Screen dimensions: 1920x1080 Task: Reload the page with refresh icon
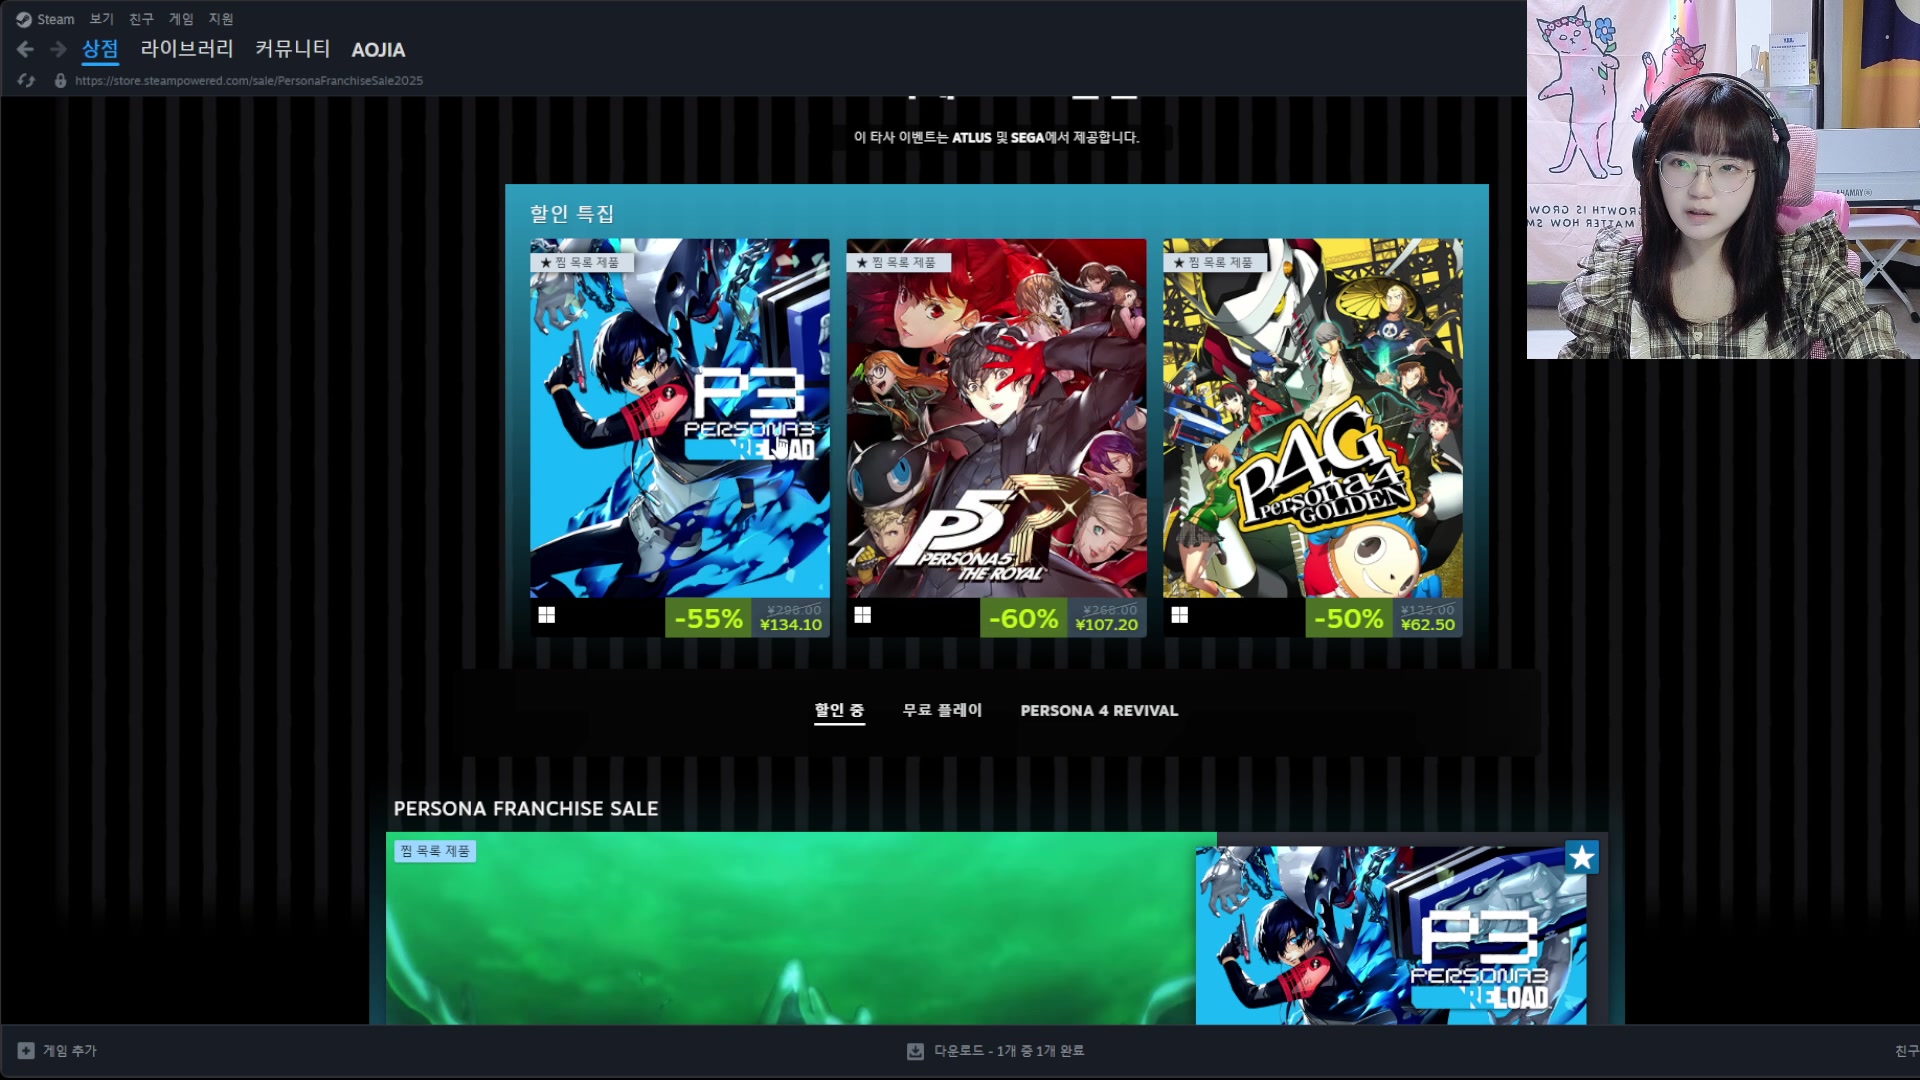(x=26, y=80)
